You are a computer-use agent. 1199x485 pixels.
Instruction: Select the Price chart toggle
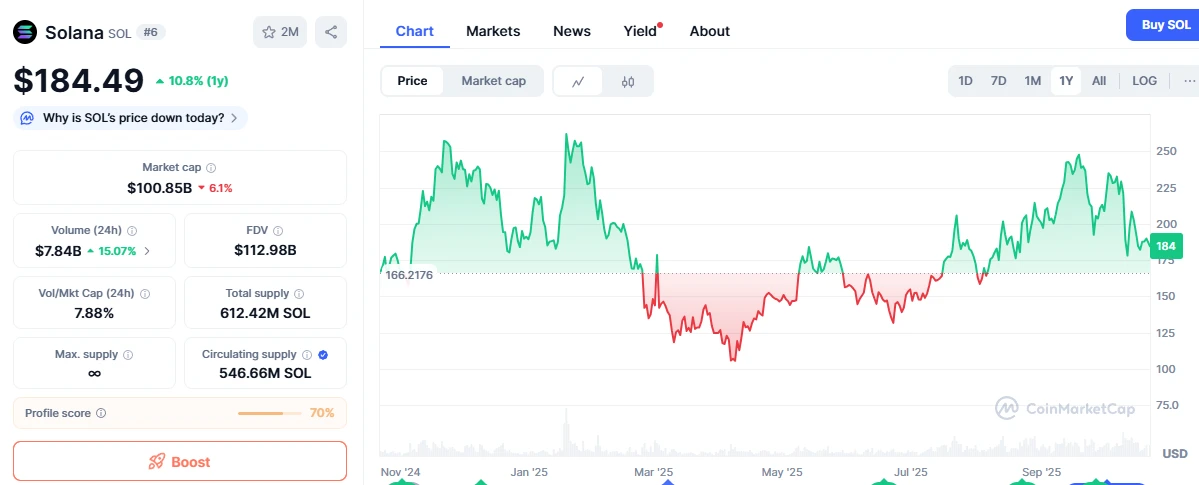(412, 81)
